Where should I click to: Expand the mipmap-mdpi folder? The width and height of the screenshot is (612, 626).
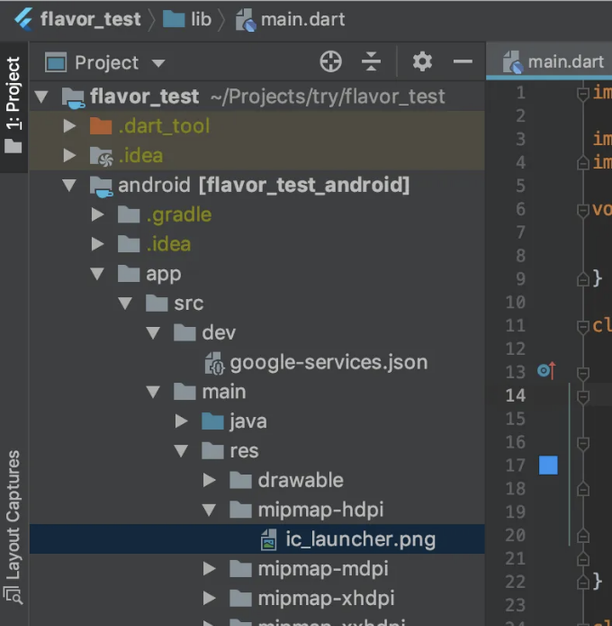[x=209, y=569]
